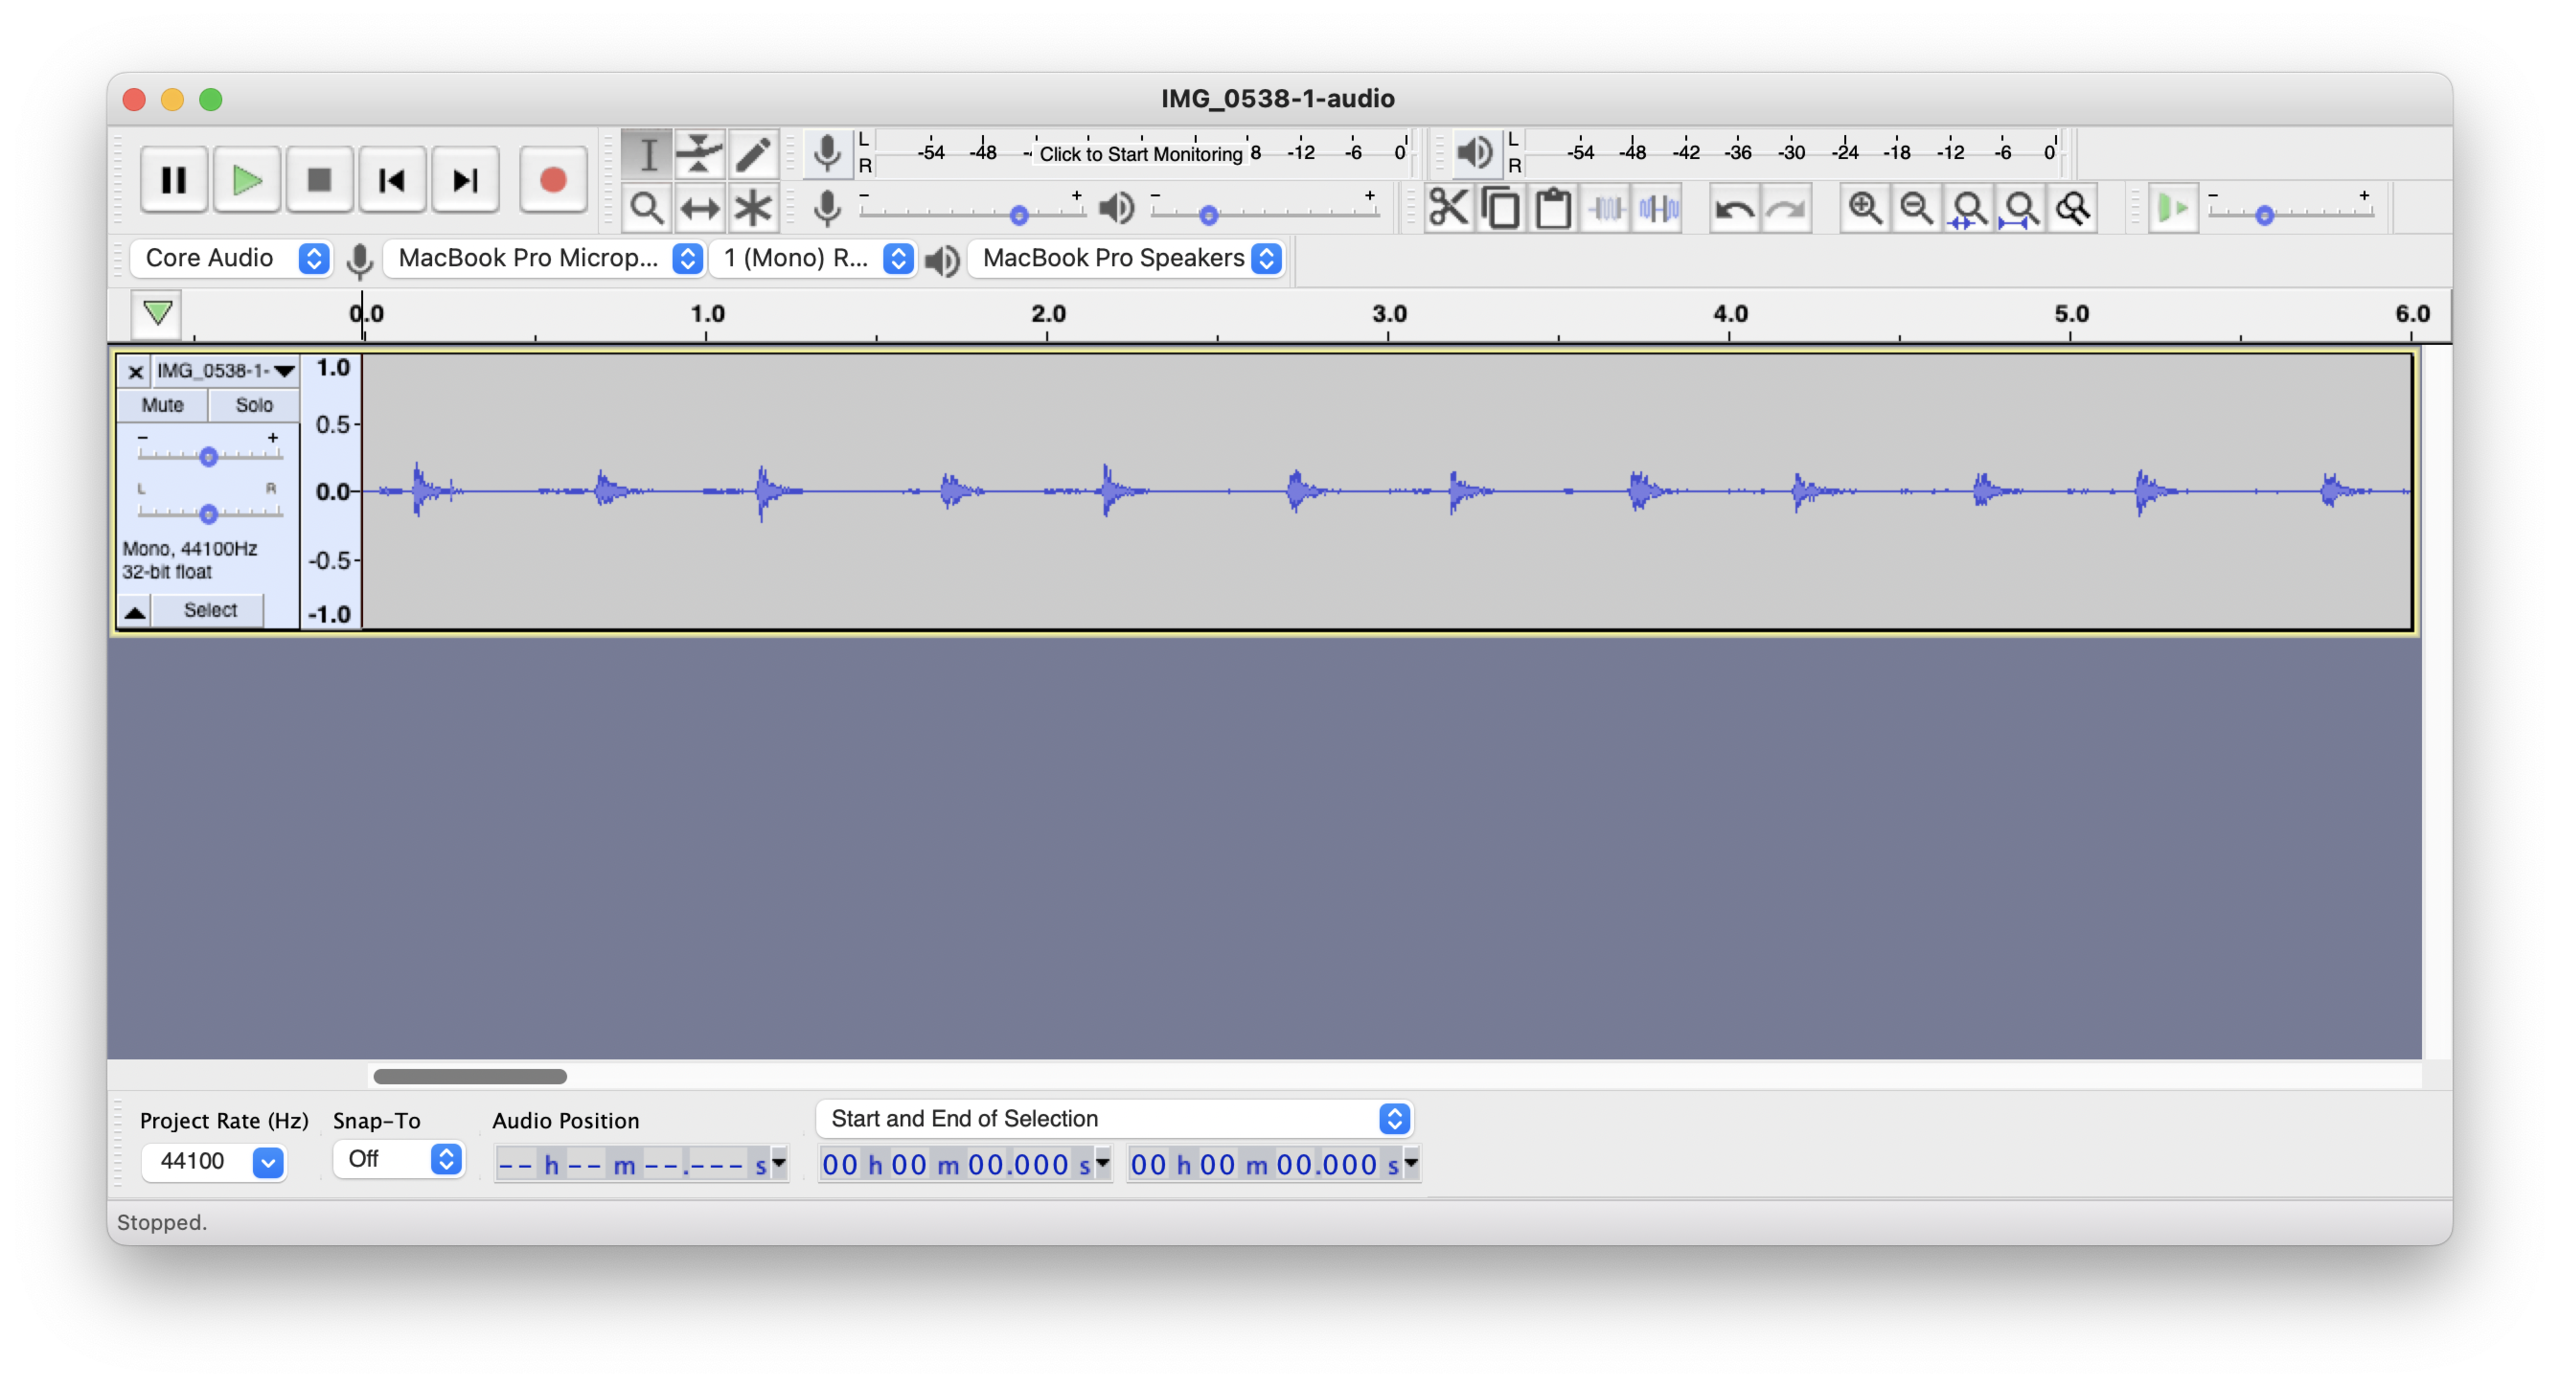Screen dimensions: 2560x1387
Task: Close the IMG_0538-1 track with X
Action: click(x=135, y=371)
